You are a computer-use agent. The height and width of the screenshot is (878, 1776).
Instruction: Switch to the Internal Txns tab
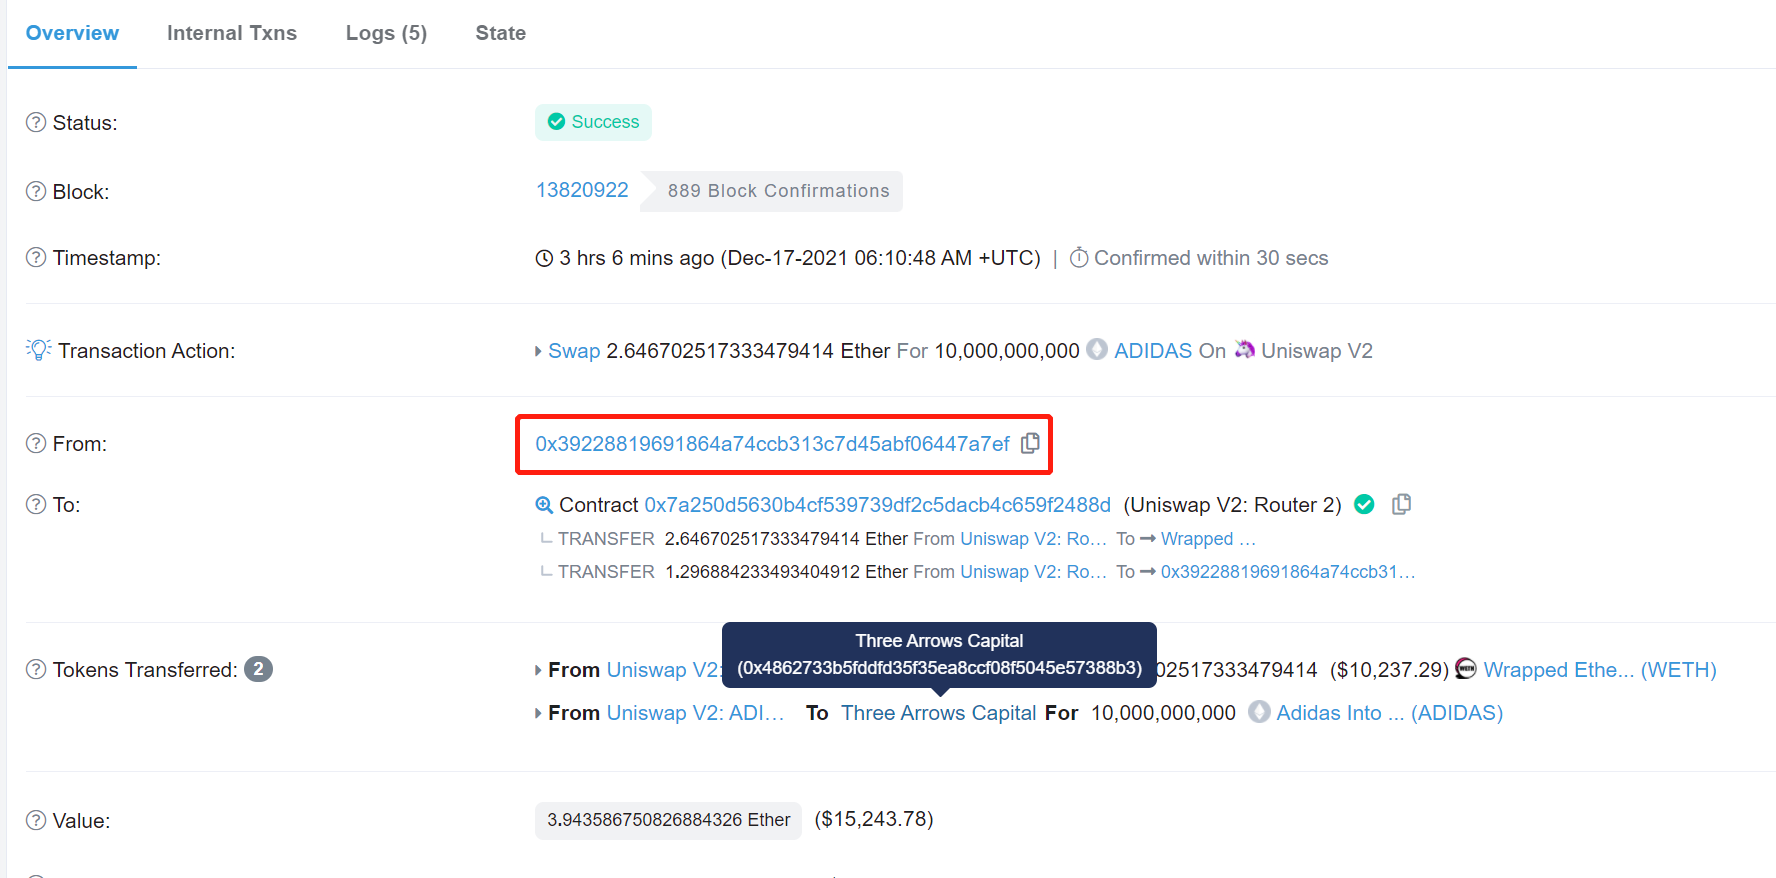(231, 33)
